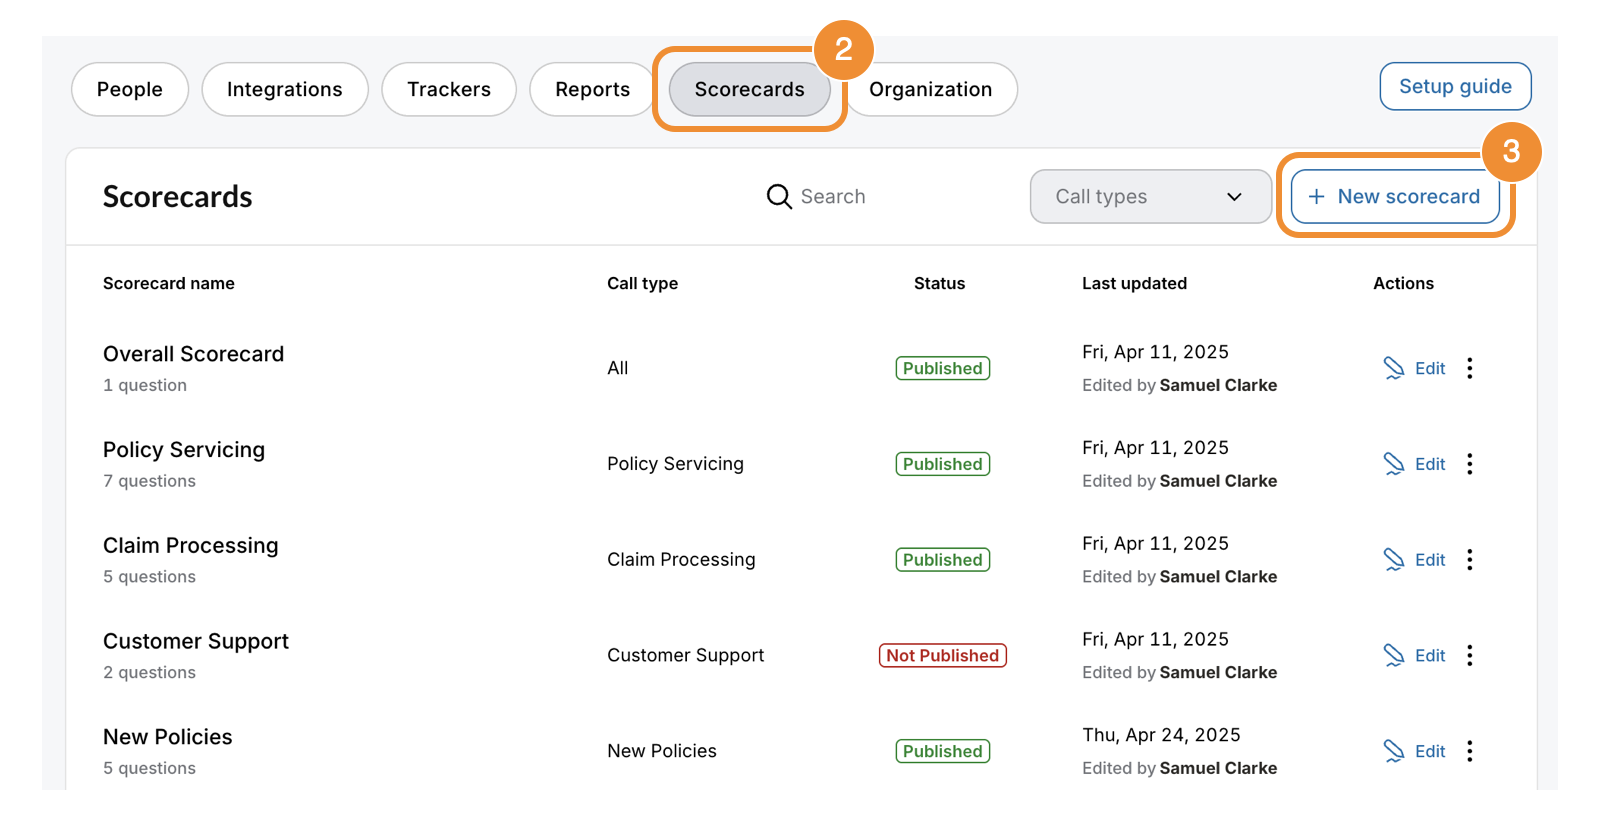Switch to the Scorecards tab
This screenshot has width=1600, height=826.
(x=749, y=90)
